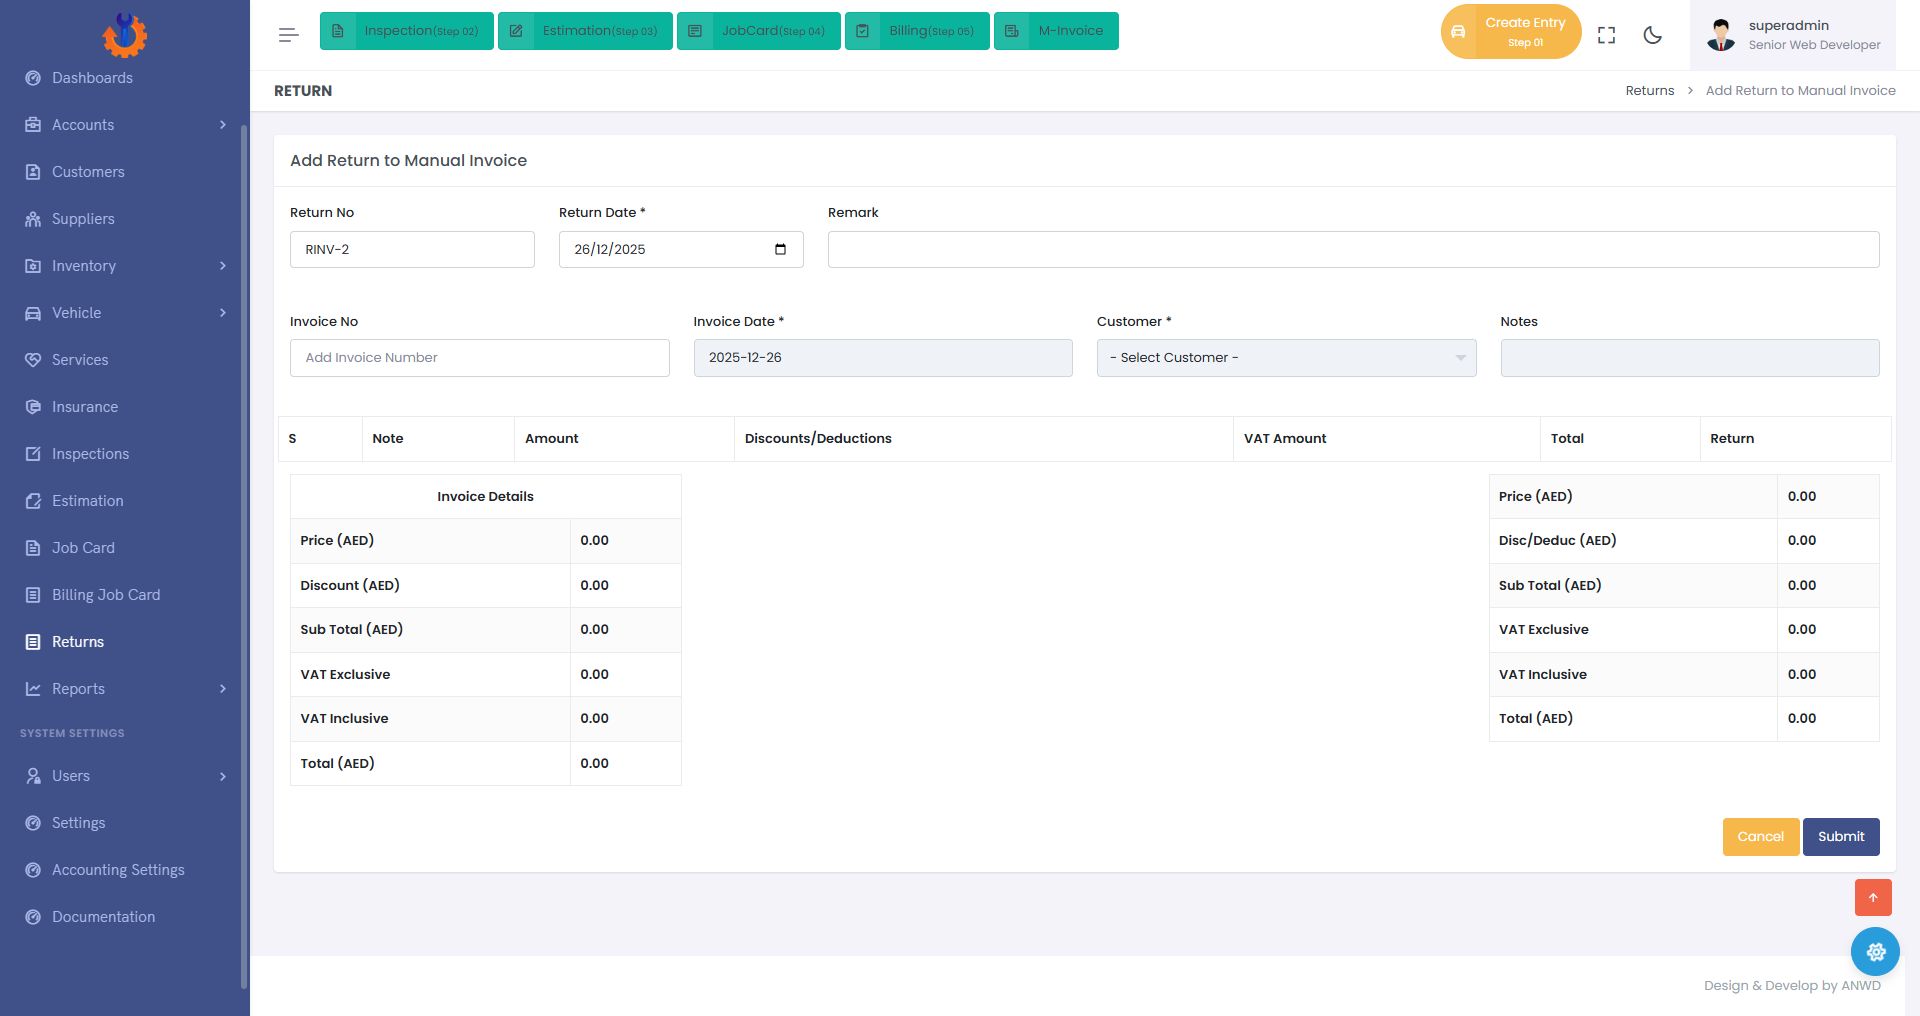The height and width of the screenshot is (1016, 1920).
Task: Click the Documentation sidebar icon
Action: tap(33, 917)
